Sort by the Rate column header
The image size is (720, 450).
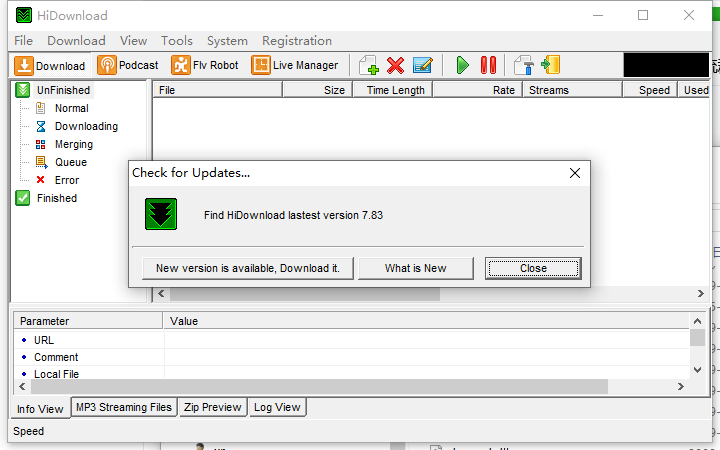coord(477,90)
